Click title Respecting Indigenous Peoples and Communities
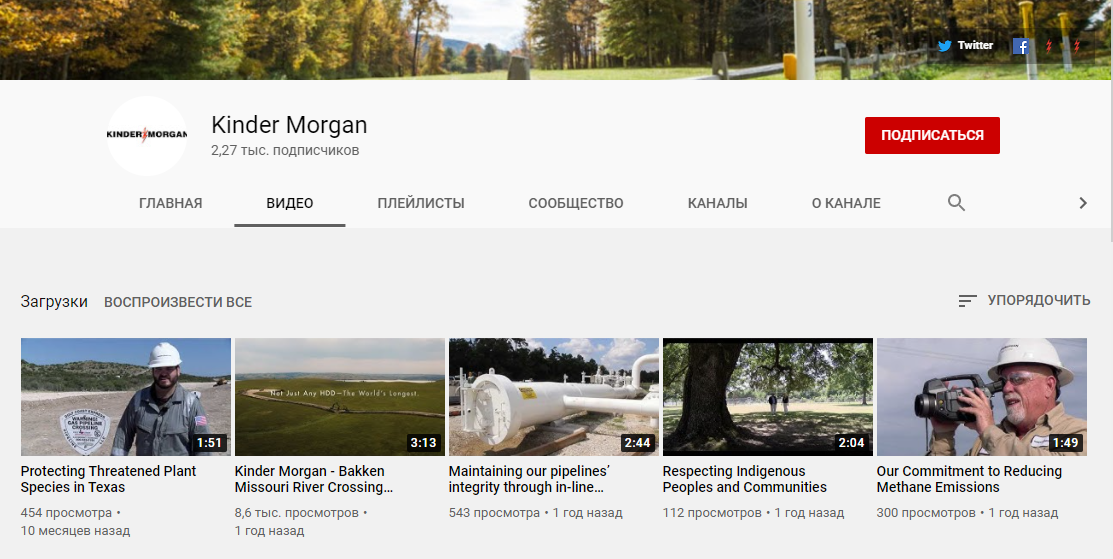The width and height of the screenshot is (1113, 559). [745, 479]
